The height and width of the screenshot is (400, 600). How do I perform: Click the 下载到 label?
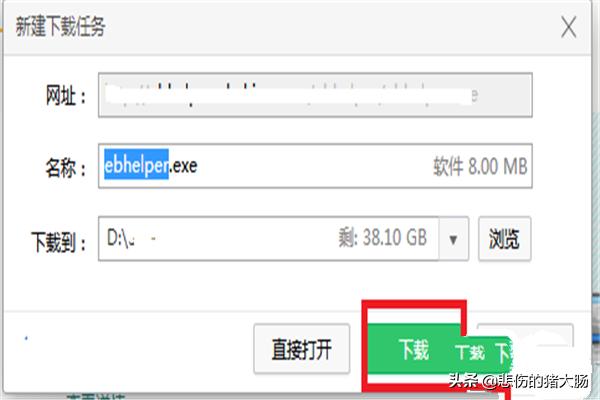pyautogui.click(x=59, y=242)
